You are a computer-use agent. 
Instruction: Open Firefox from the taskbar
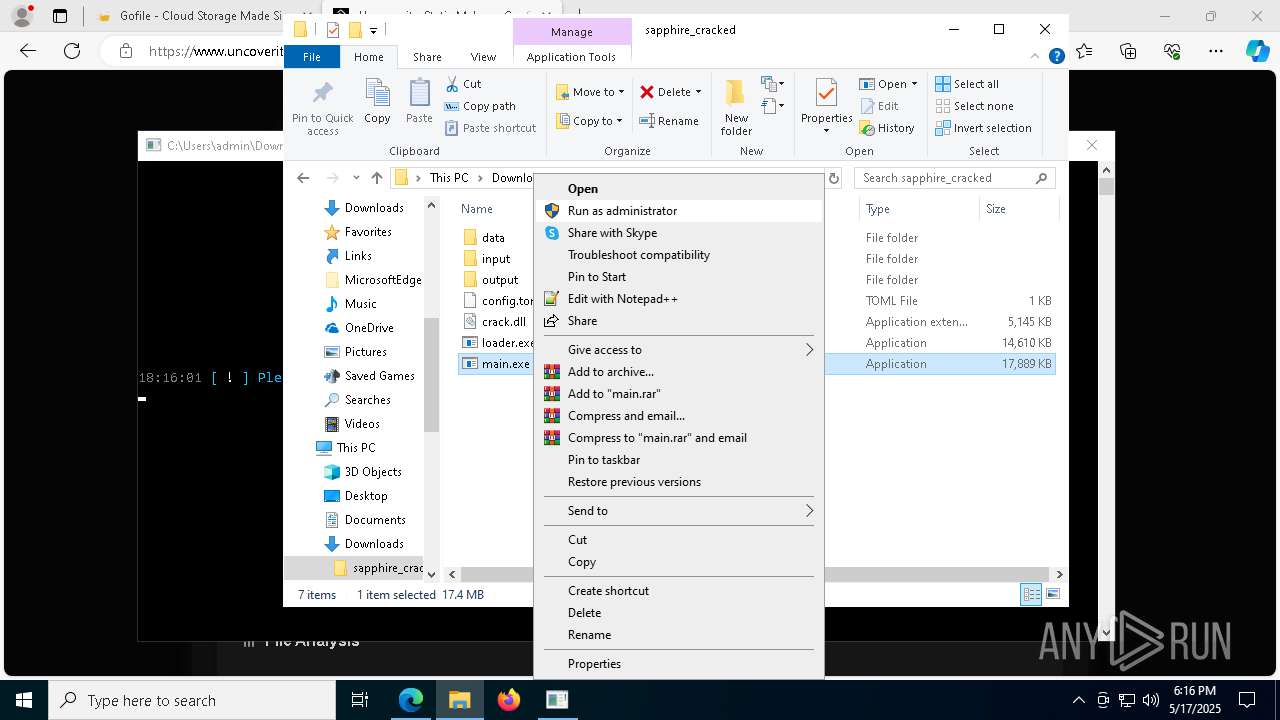[x=509, y=700]
